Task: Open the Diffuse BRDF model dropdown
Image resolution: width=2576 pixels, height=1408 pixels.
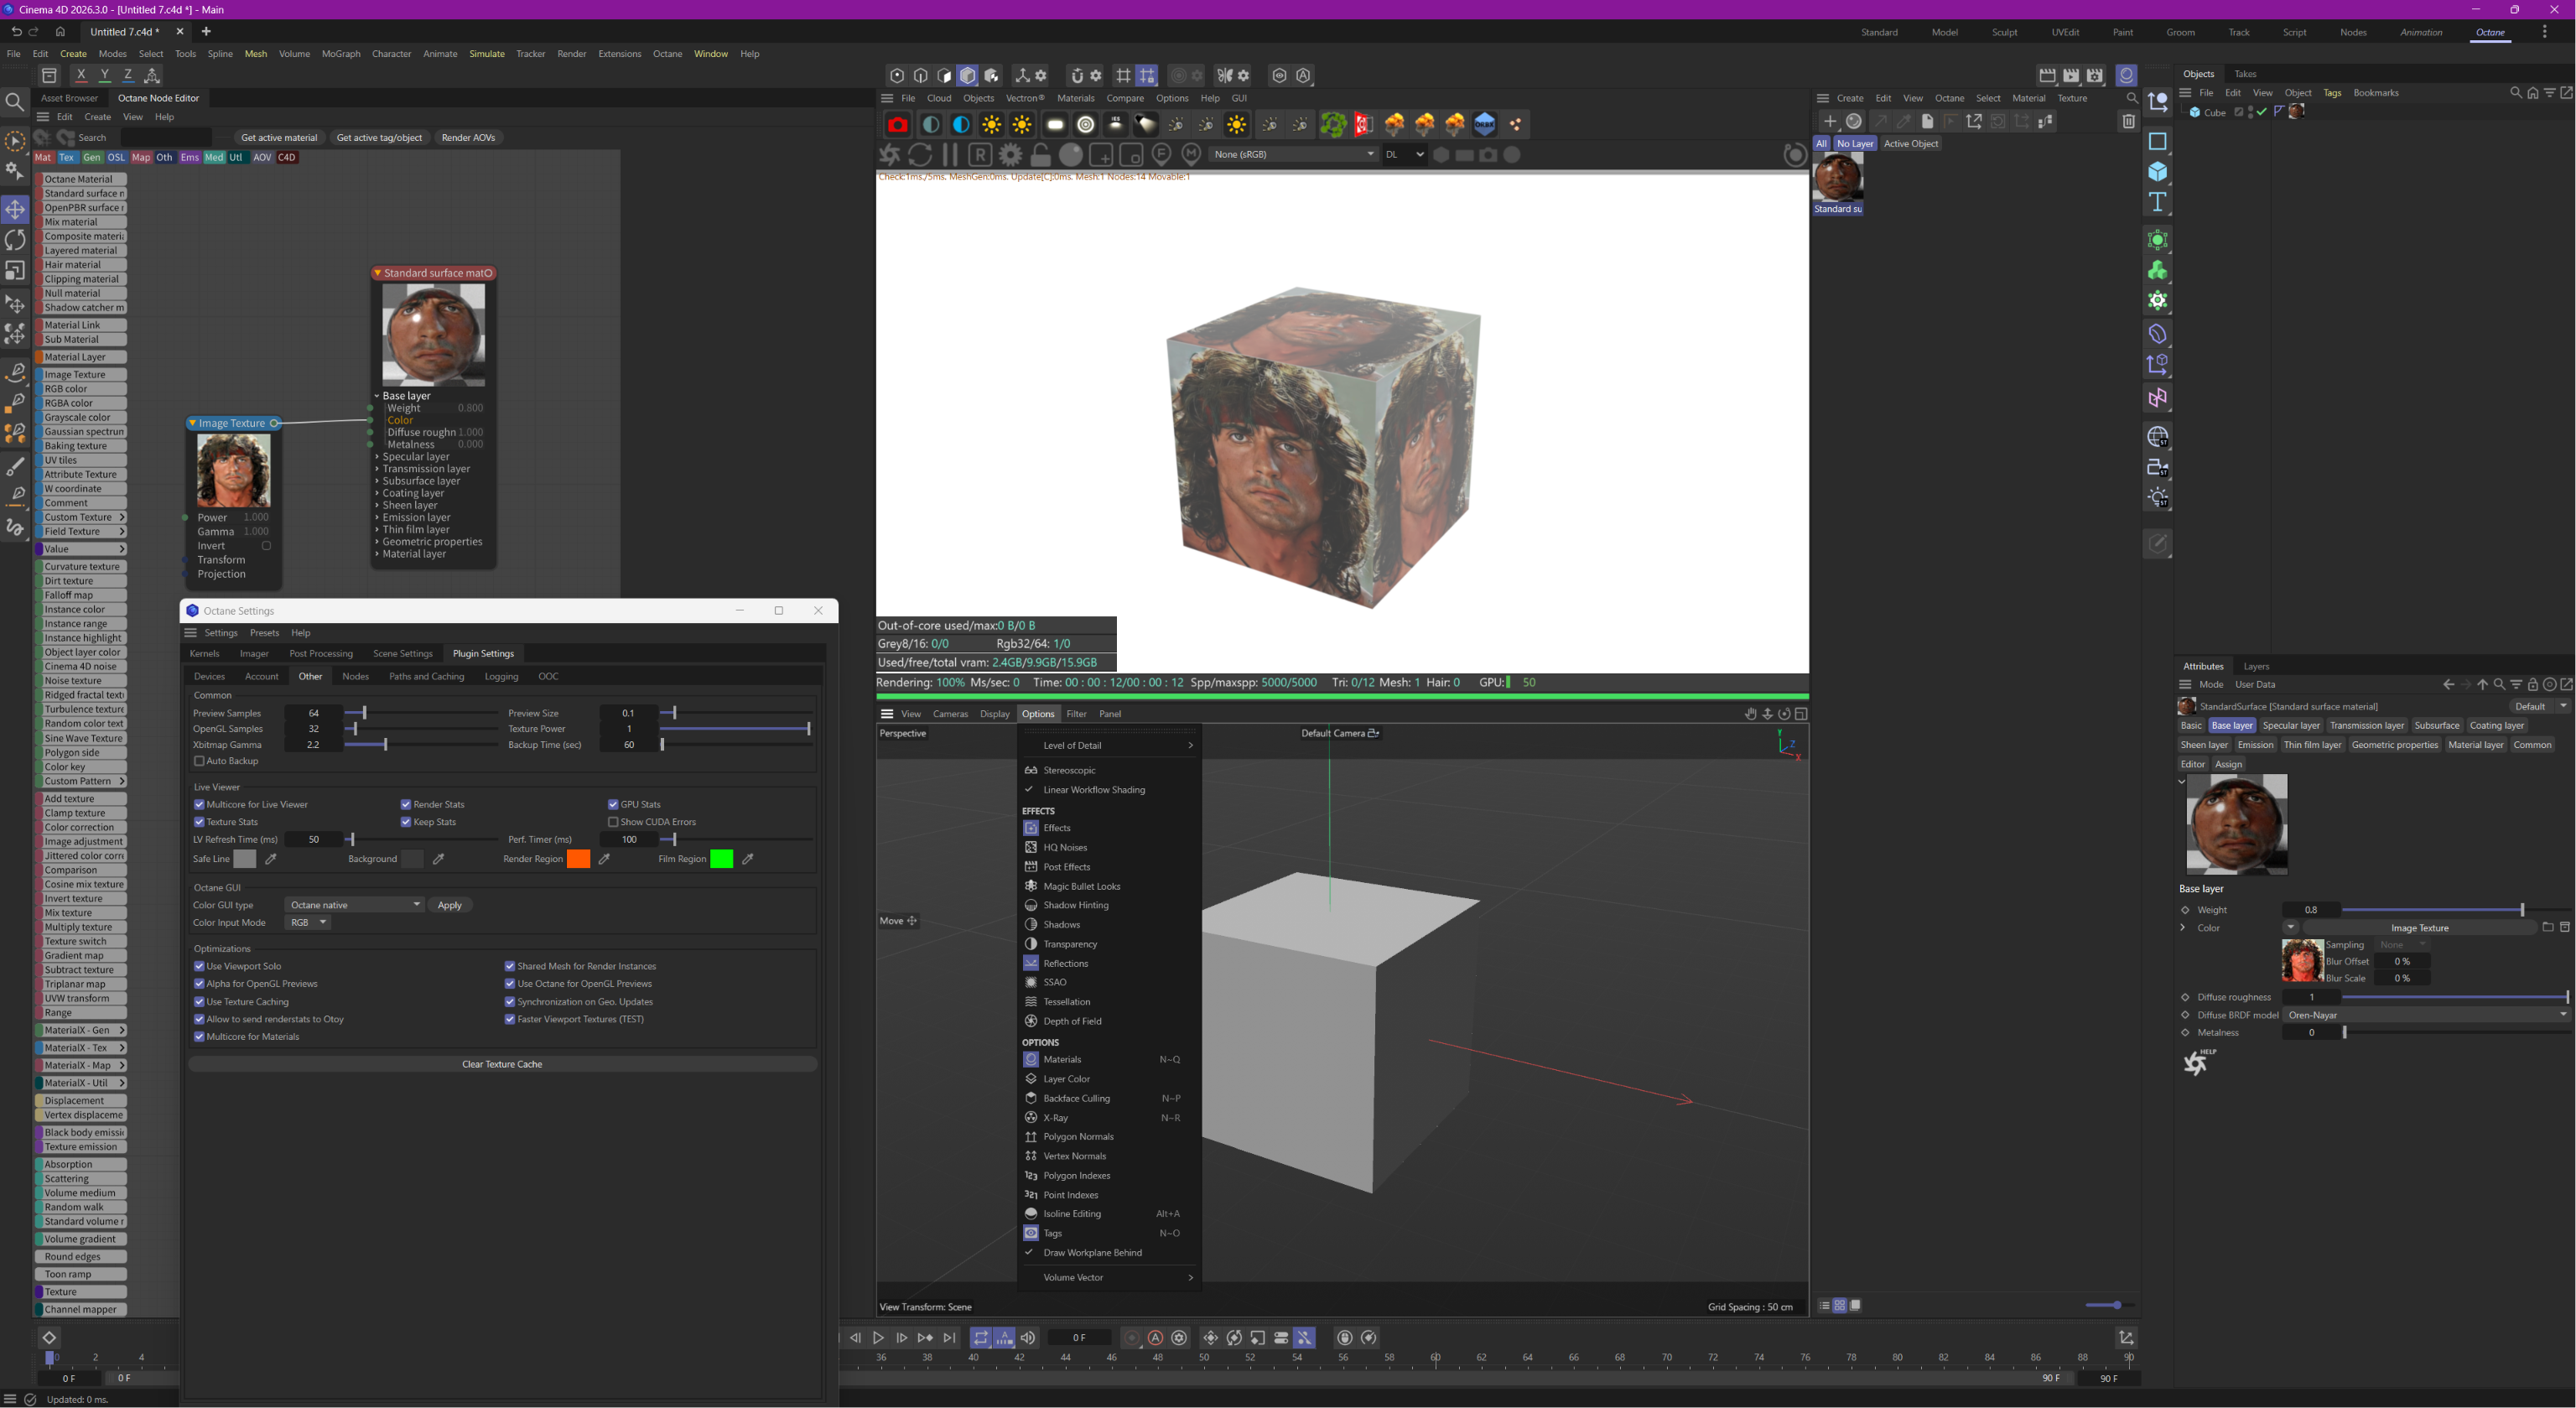Action: pyautogui.click(x=2425, y=1015)
